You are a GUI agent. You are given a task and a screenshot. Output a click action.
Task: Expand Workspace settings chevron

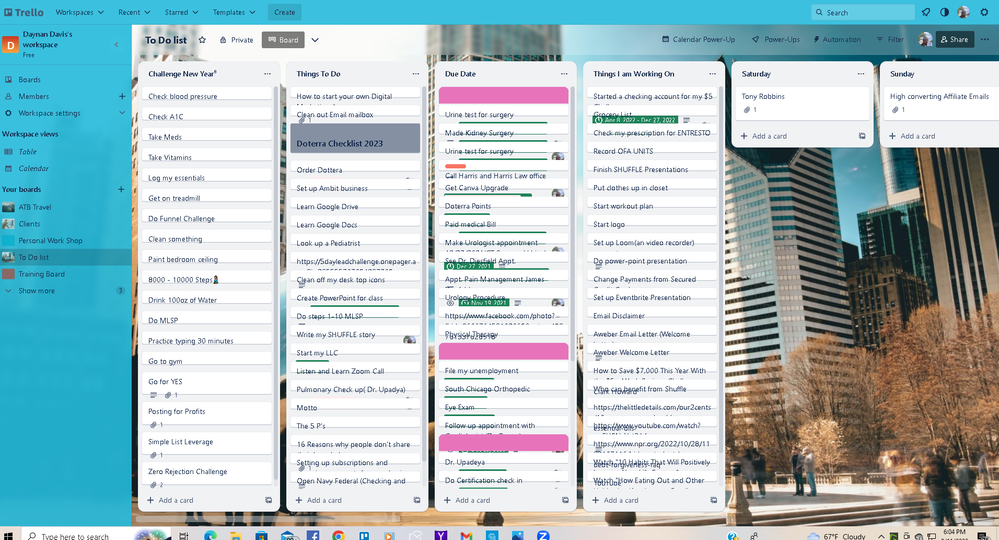(x=122, y=113)
